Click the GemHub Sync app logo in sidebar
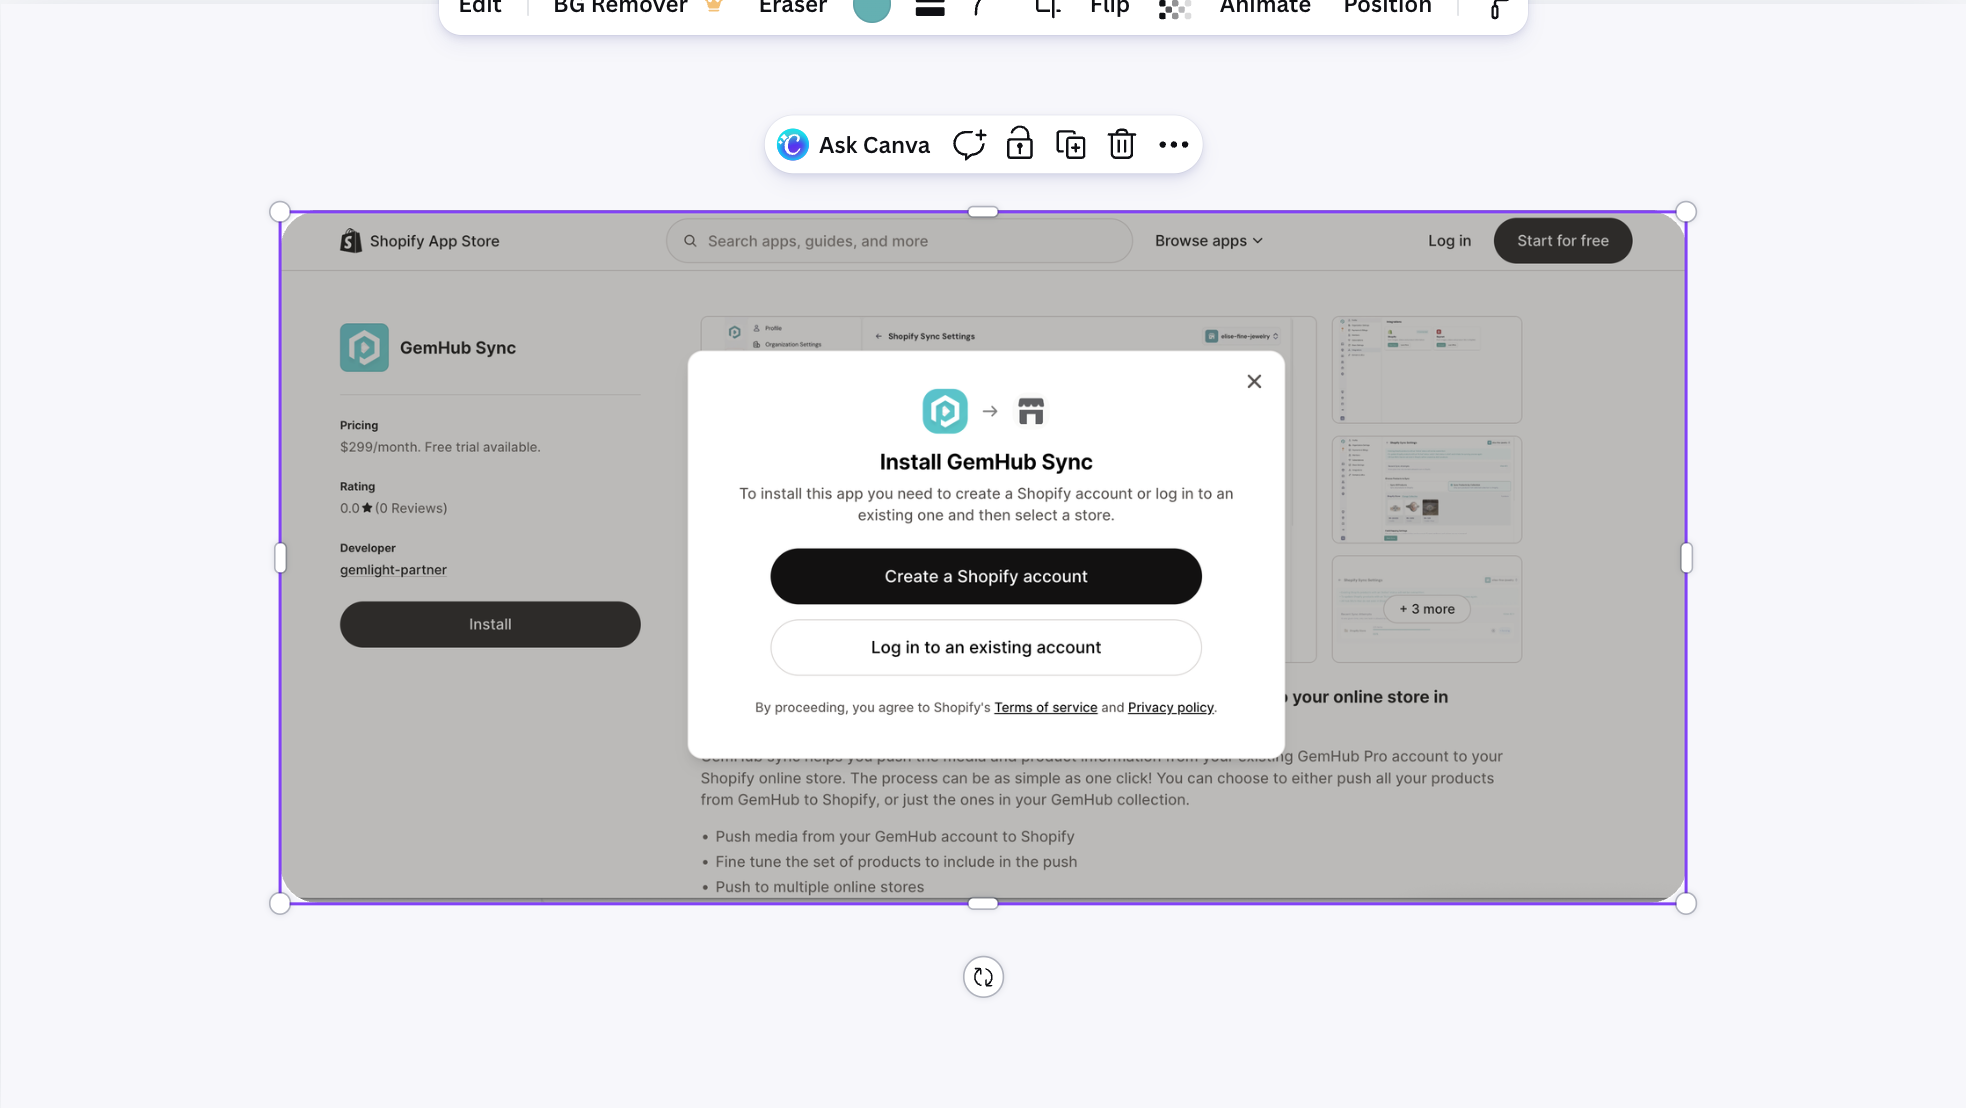Image resolution: width=1966 pixels, height=1108 pixels. tap(364, 348)
